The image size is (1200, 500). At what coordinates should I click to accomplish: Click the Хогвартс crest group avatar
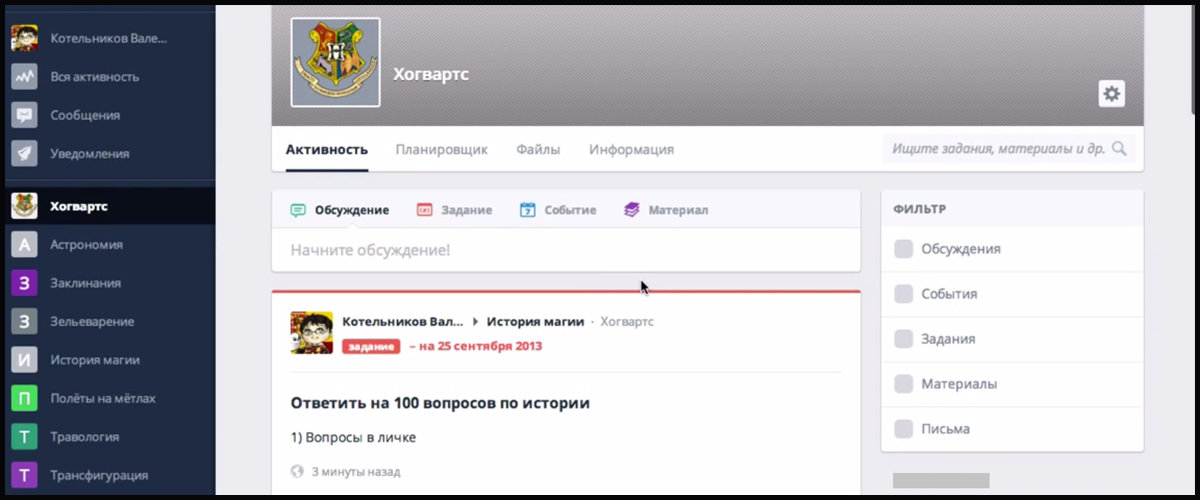click(335, 62)
